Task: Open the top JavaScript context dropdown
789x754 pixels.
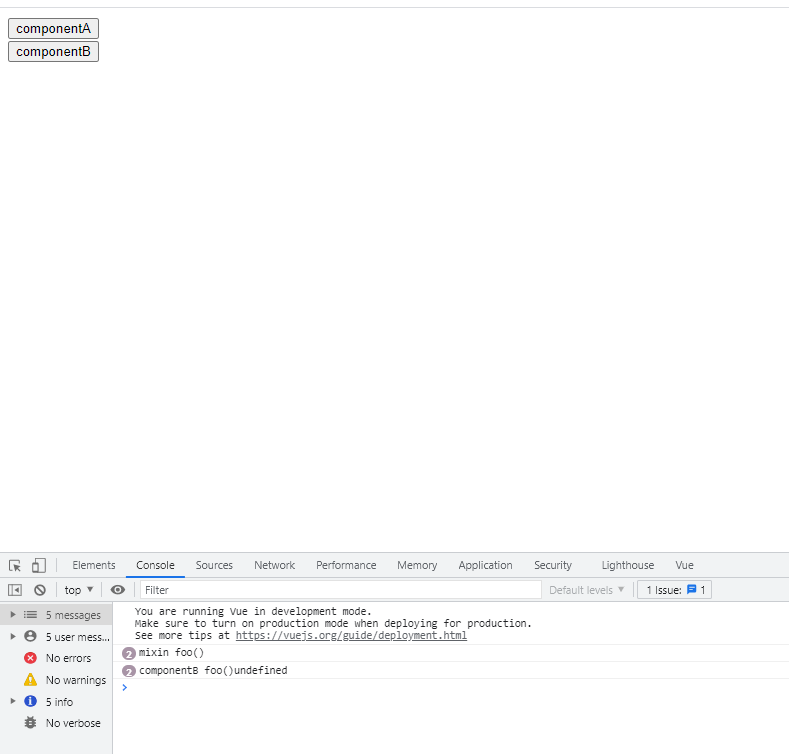Action: pyautogui.click(x=78, y=590)
